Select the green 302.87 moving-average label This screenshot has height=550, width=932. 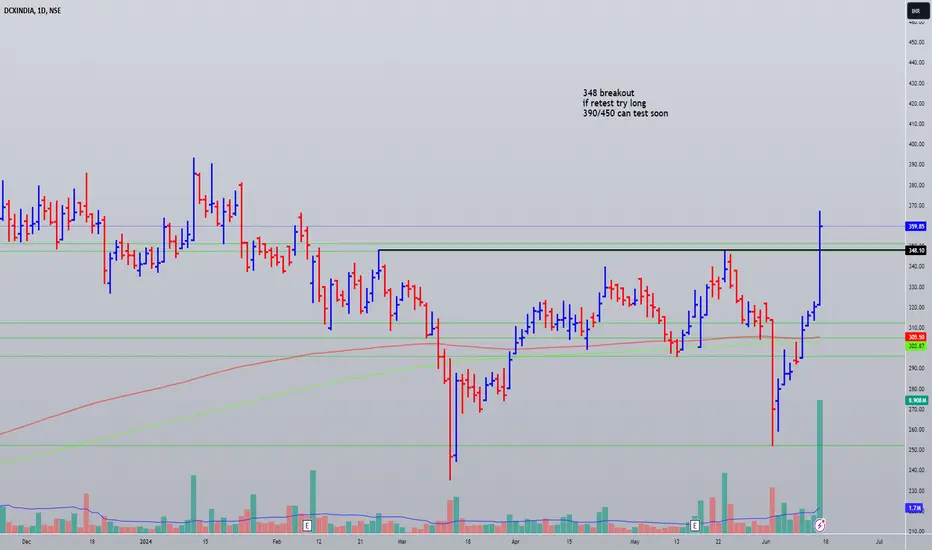(916, 346)
